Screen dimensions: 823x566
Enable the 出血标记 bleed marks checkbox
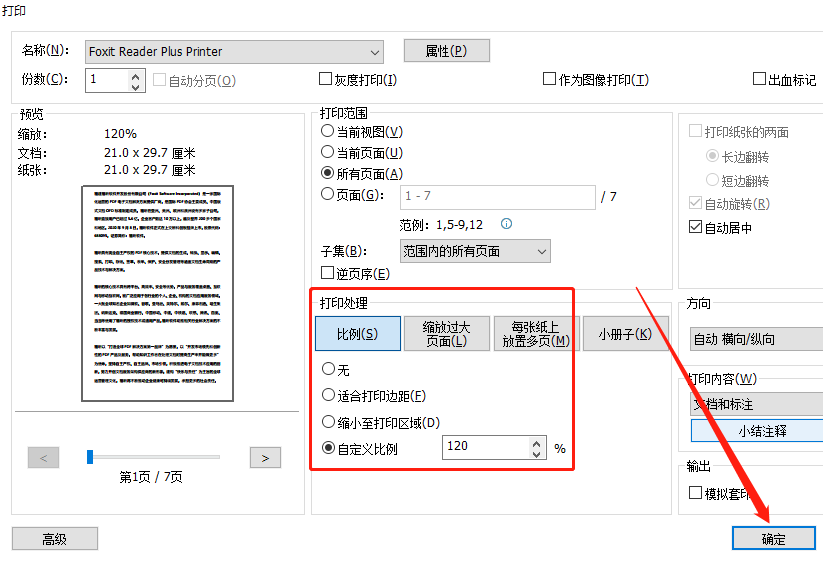(x=759, y=79)
